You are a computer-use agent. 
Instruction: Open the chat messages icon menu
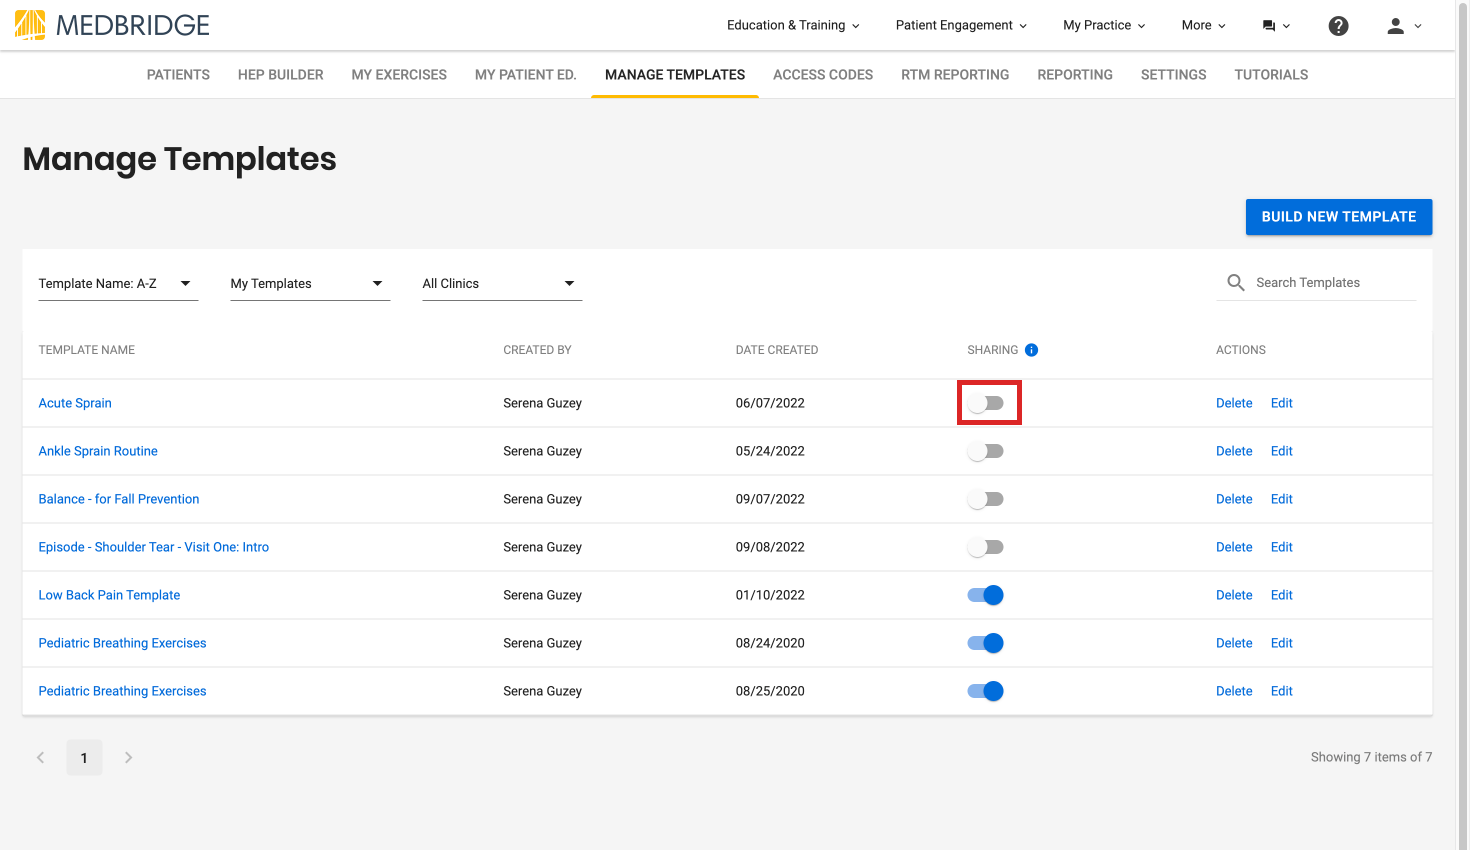[1276, 26]
